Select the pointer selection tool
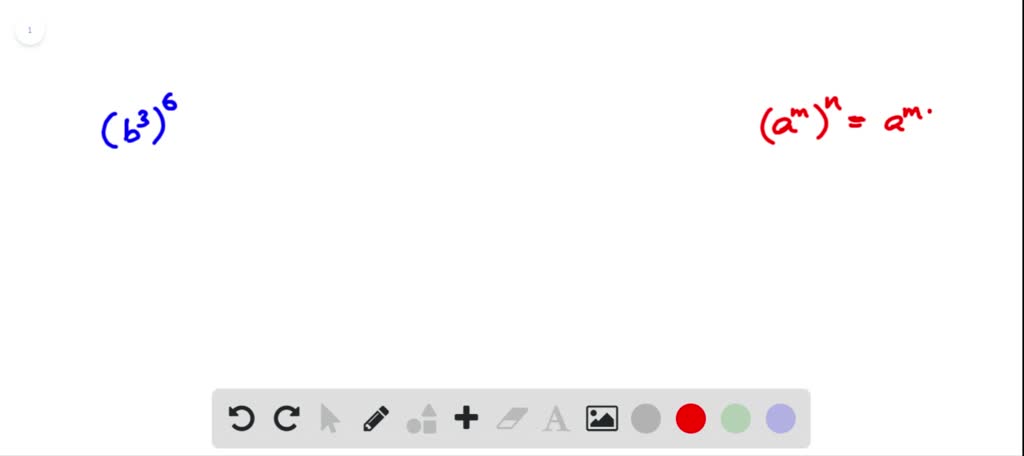 (x=330, y=419)
